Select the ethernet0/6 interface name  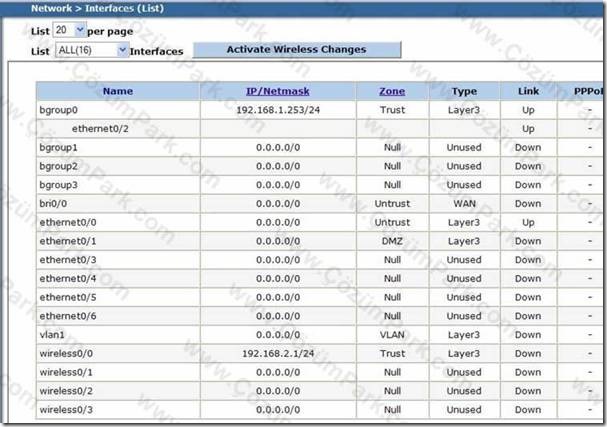(68, 316)
